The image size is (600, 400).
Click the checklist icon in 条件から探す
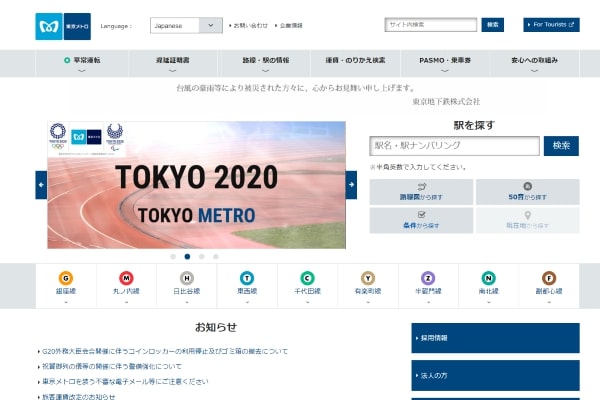pos(421,215)
